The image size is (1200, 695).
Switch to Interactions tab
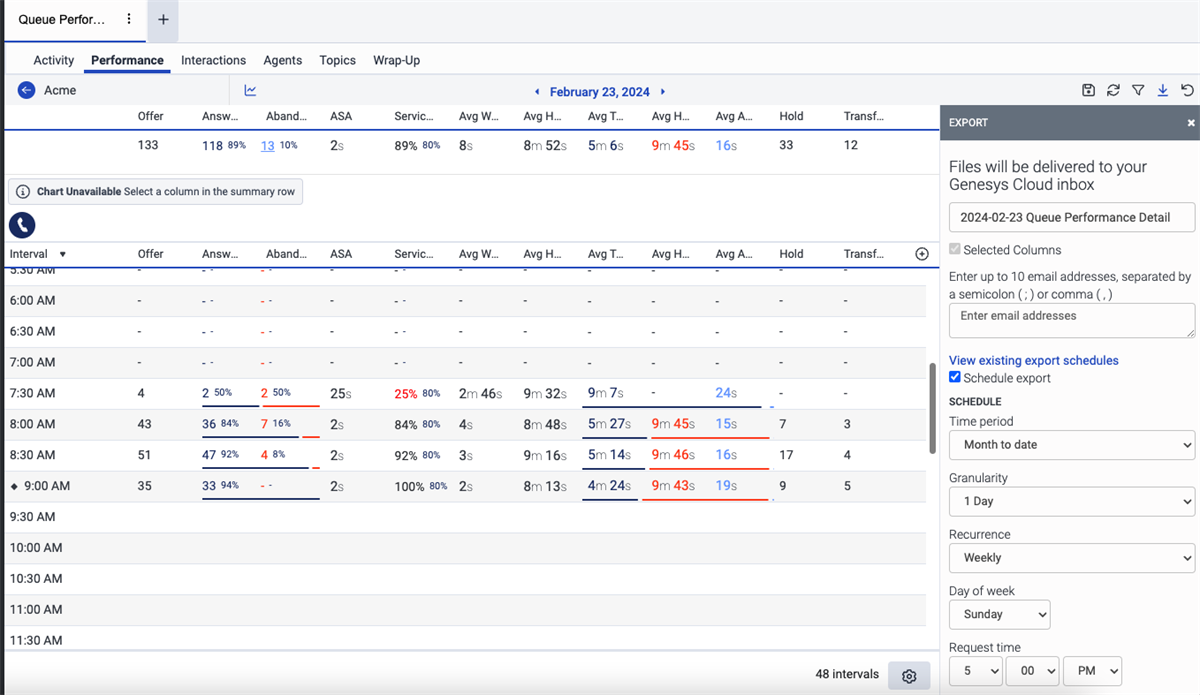(x=213, y=60)
